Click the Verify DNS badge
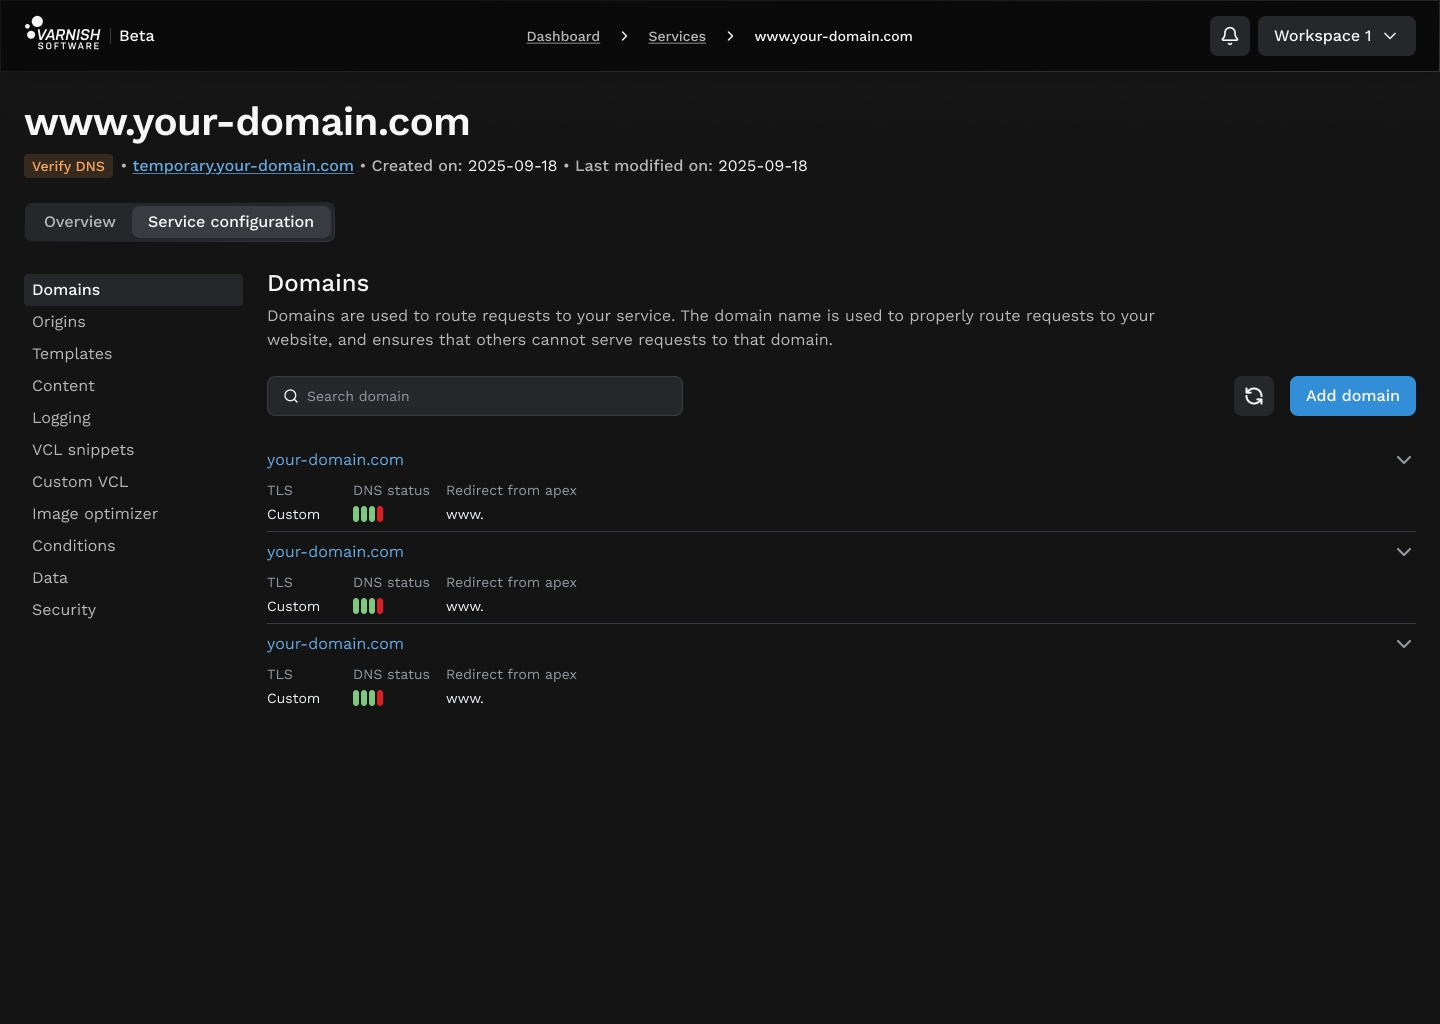Image resolution: width=1440 pixels, height=1024 pixels. click(x=68, y=166)
